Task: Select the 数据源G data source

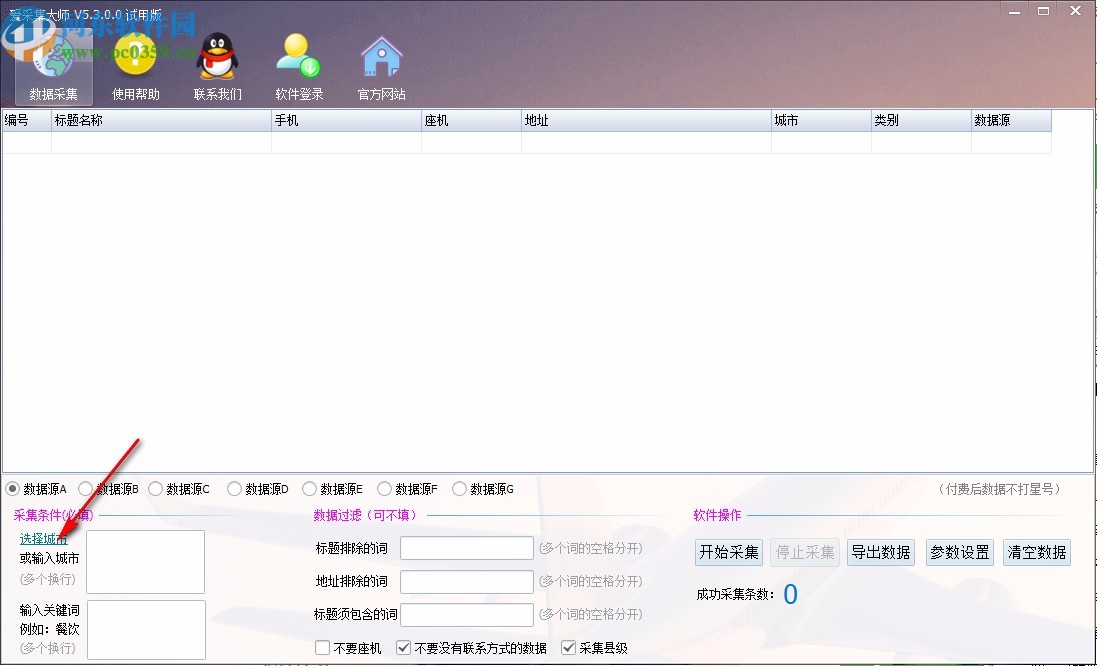Action: (x=459, y=488)
